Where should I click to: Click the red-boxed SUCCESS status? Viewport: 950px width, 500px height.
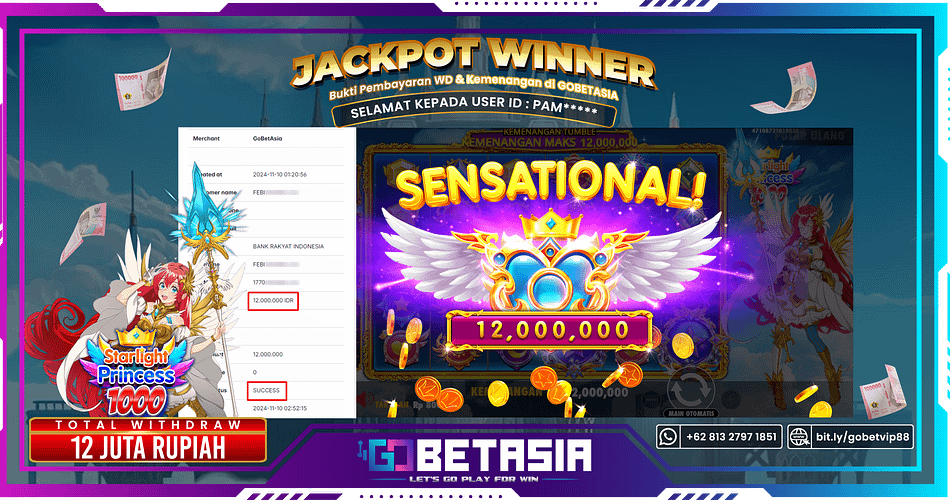coord(267,390)
